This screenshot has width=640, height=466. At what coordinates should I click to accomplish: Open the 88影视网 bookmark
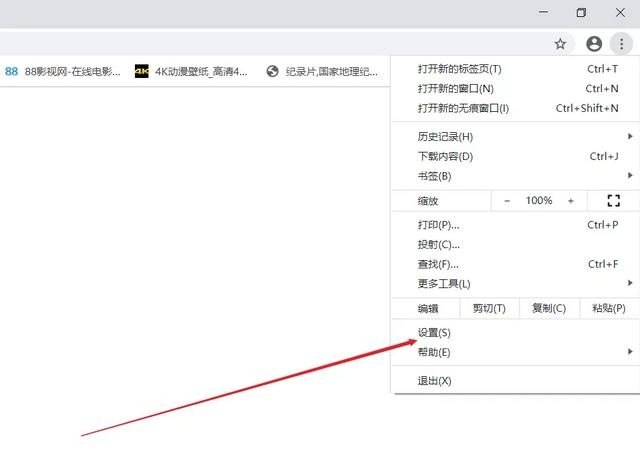62,71
